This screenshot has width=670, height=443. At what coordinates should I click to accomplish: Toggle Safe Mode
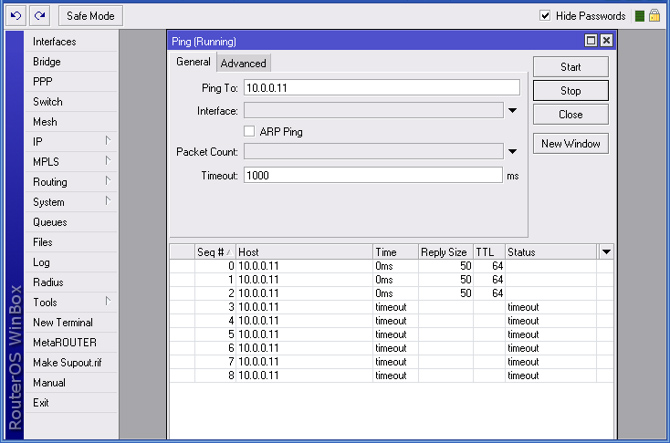pyautogui.click(x=90, y=16)
